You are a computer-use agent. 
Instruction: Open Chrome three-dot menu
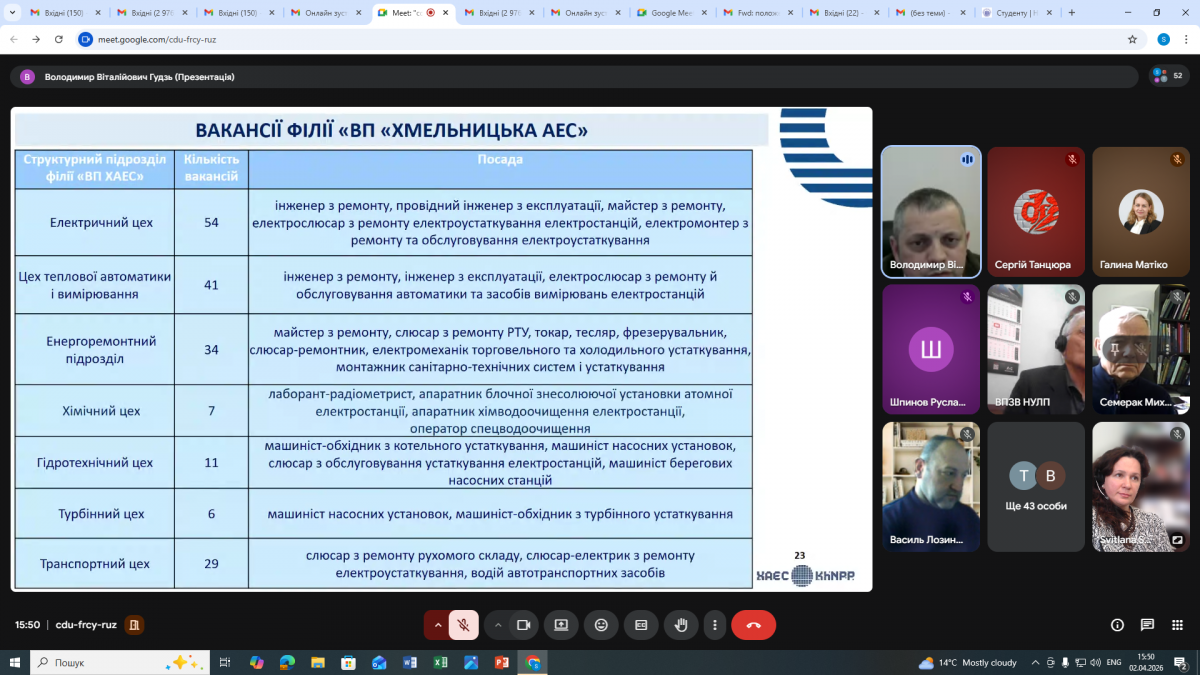click(1187, 39)
